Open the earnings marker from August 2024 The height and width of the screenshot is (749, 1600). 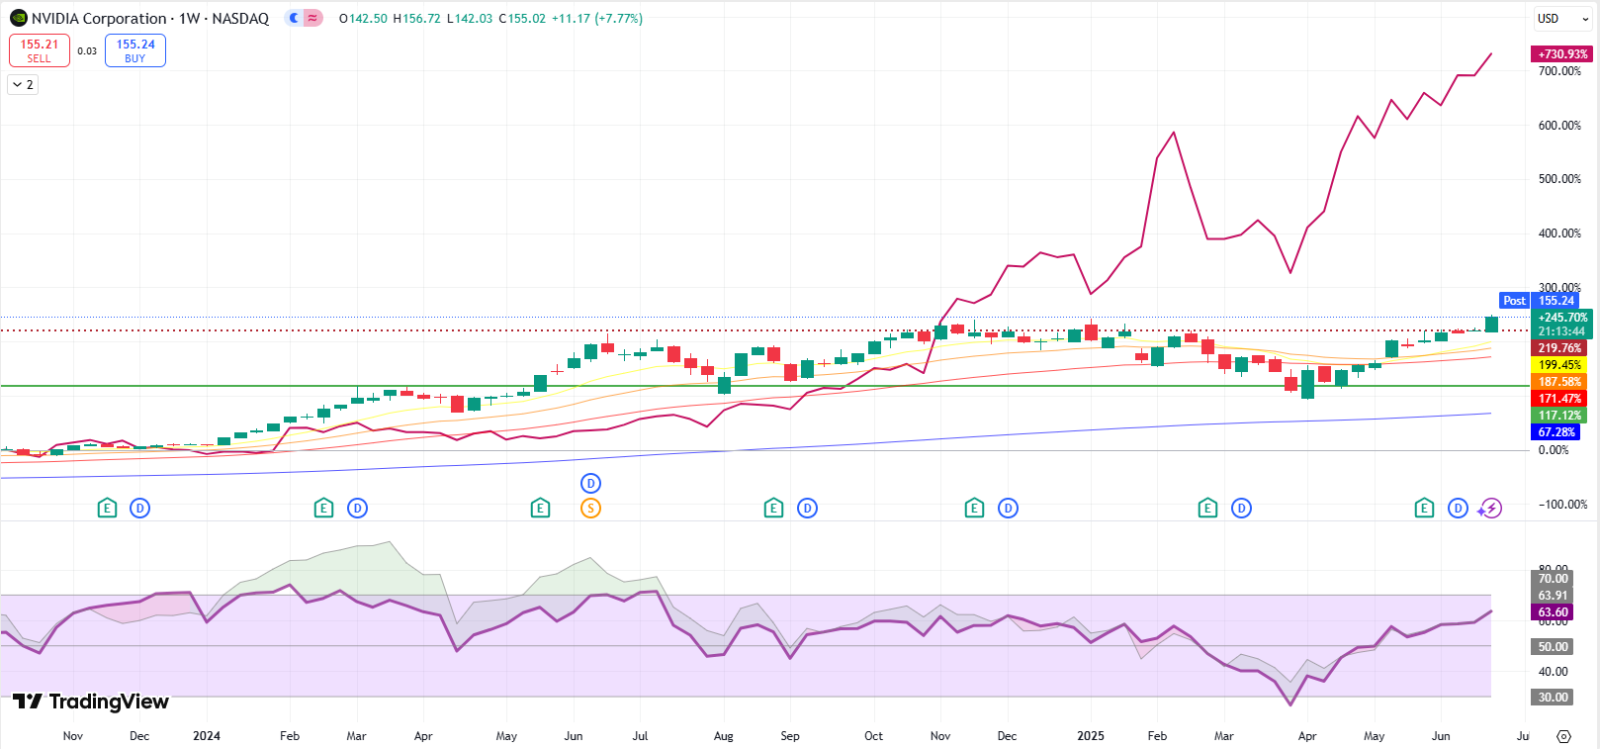click(773, 508)
